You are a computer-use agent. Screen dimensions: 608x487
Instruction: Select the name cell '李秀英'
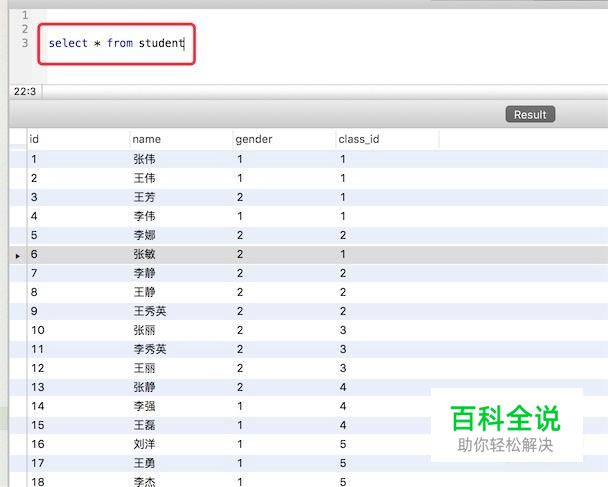click(150, 349)
